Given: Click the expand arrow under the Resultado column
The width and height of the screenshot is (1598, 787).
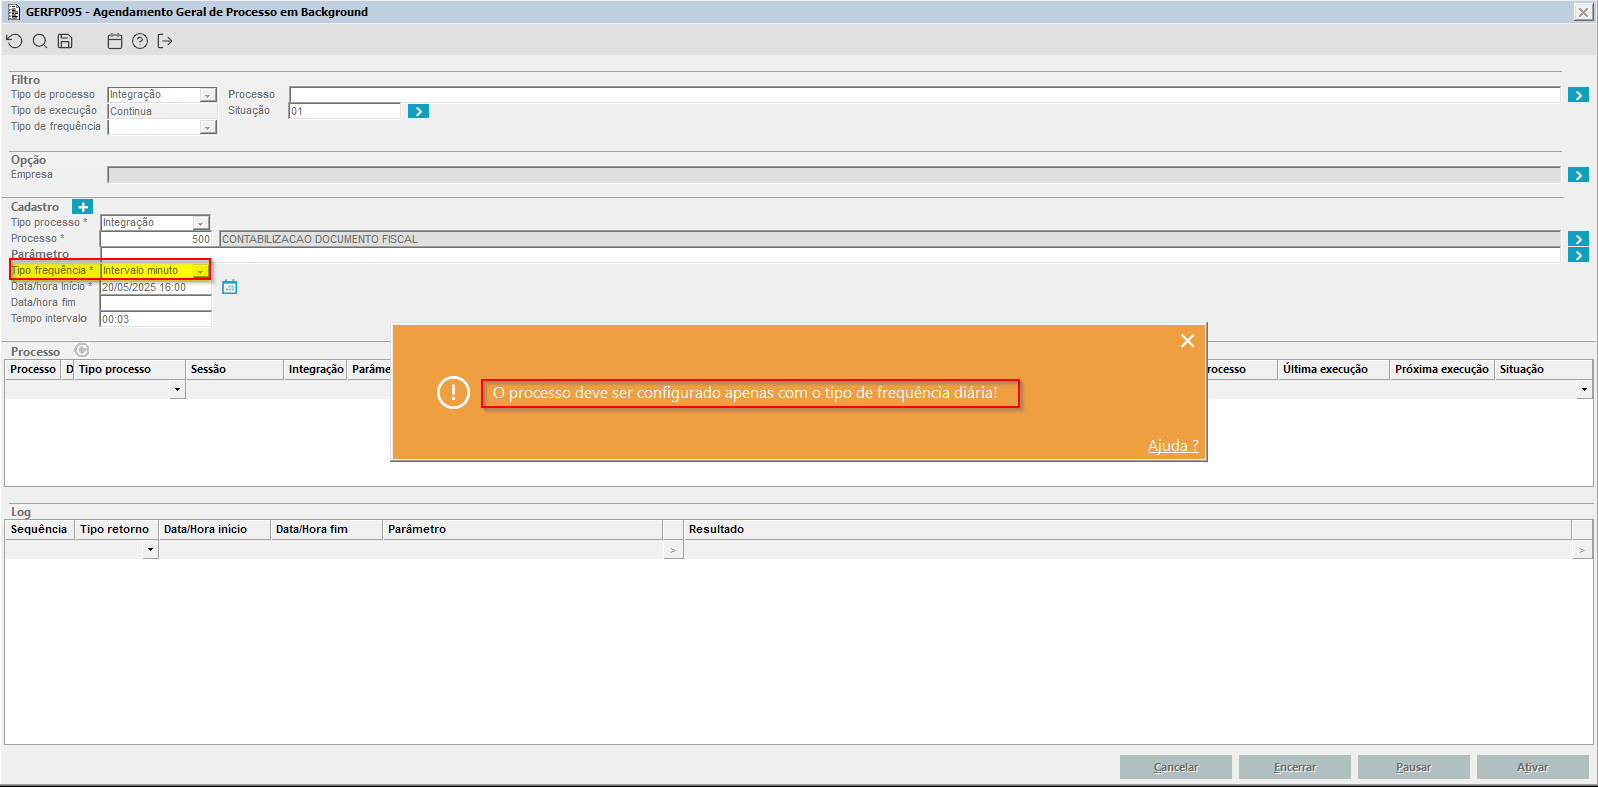Looking at the screenshot, I should [x=1581, y=550].
